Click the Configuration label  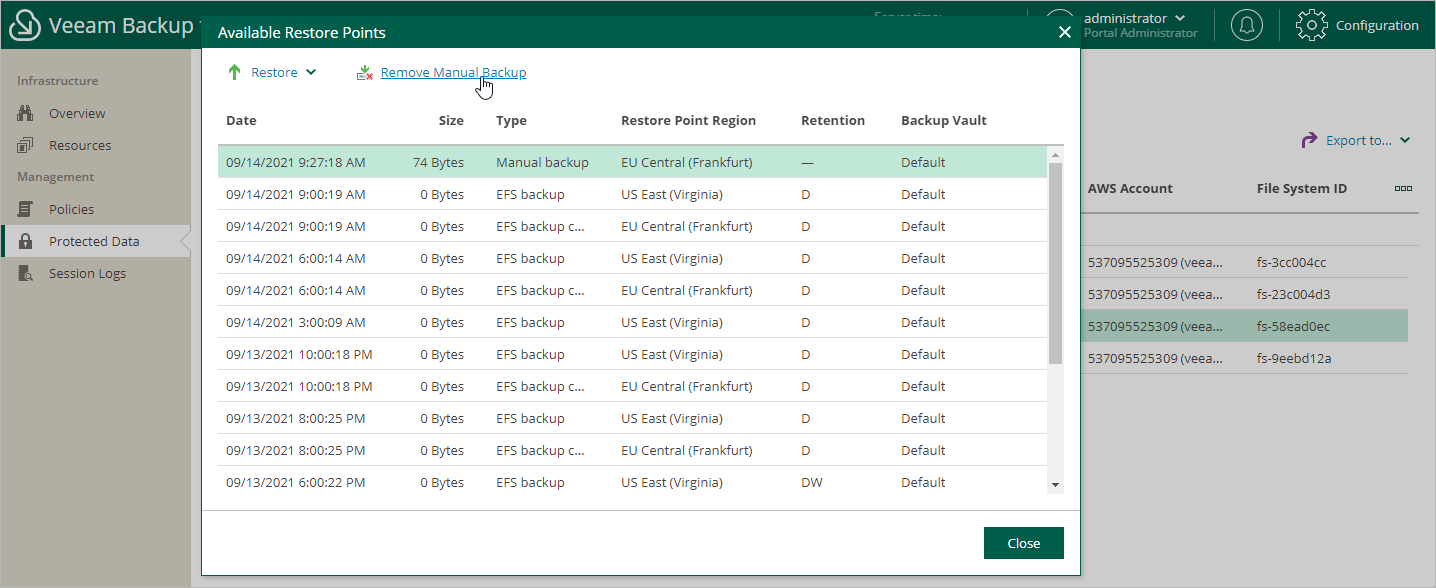pos(1377,25)
